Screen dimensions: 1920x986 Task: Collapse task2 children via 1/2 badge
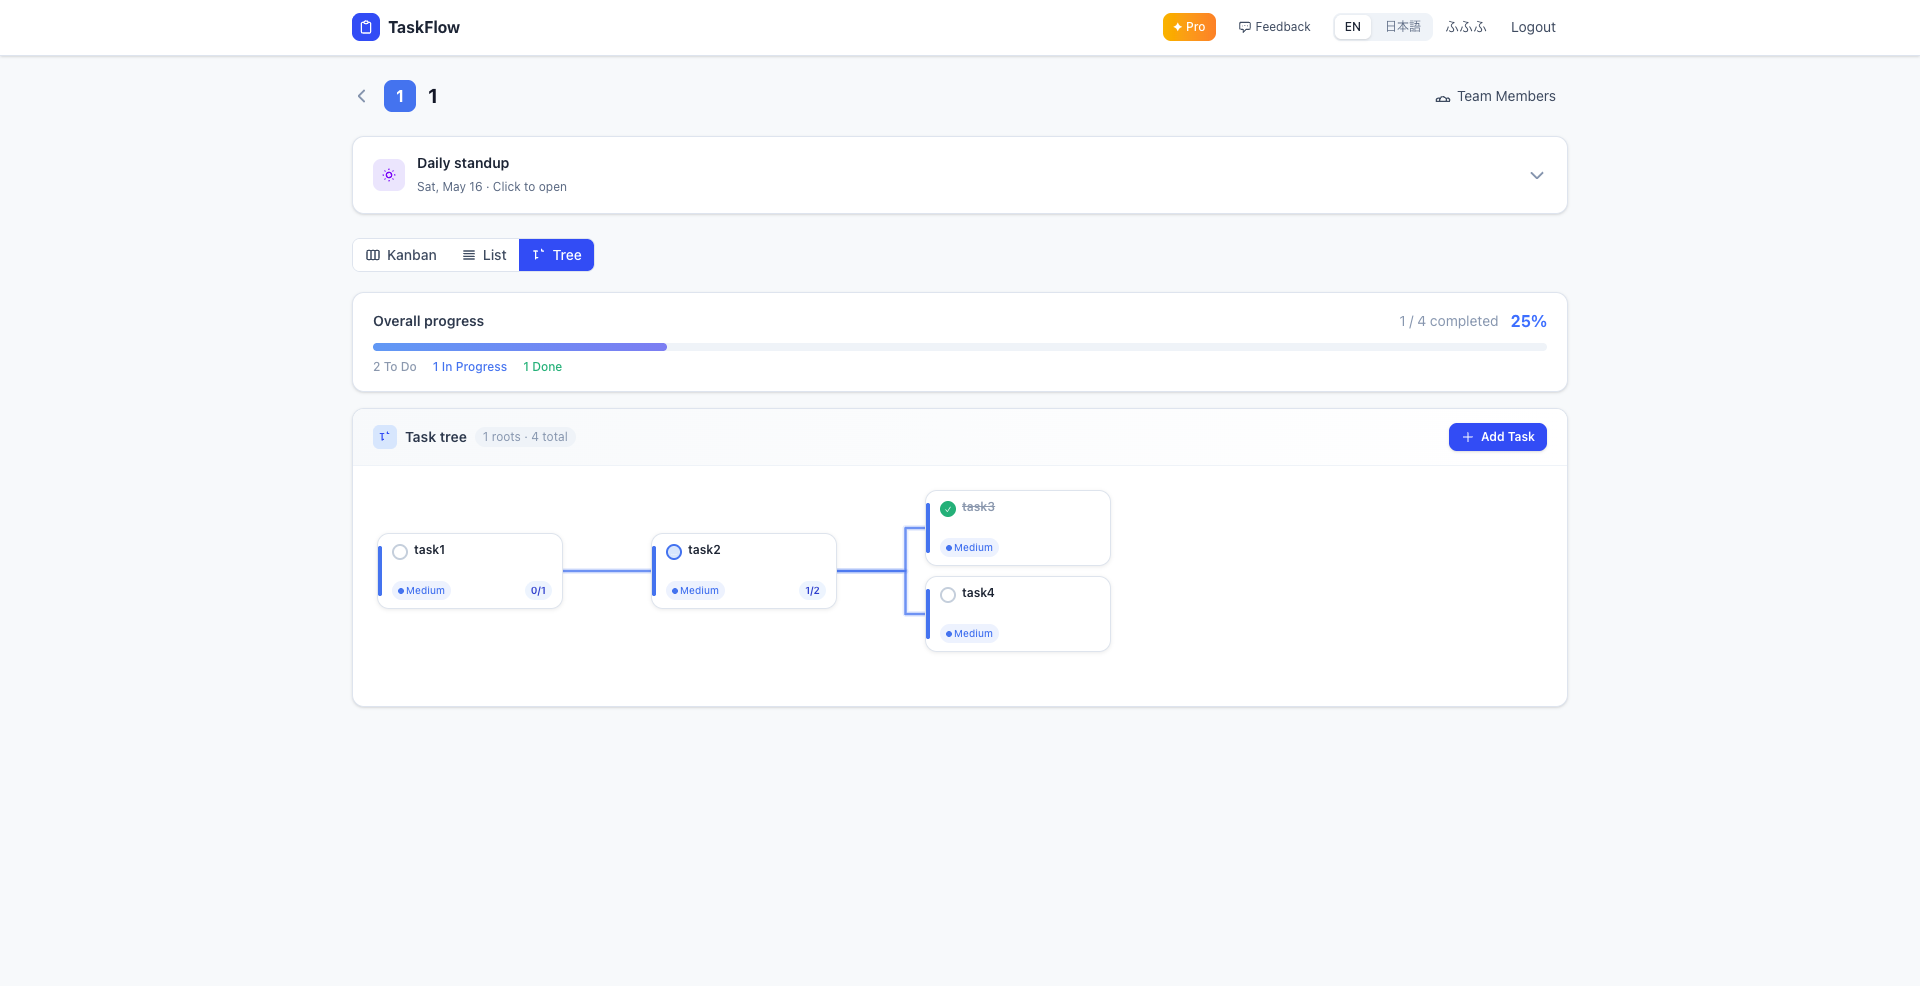coord(812,591)
